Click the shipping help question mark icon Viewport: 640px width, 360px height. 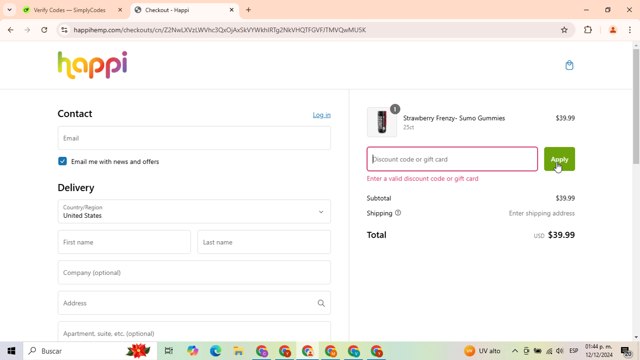(398, 213)
